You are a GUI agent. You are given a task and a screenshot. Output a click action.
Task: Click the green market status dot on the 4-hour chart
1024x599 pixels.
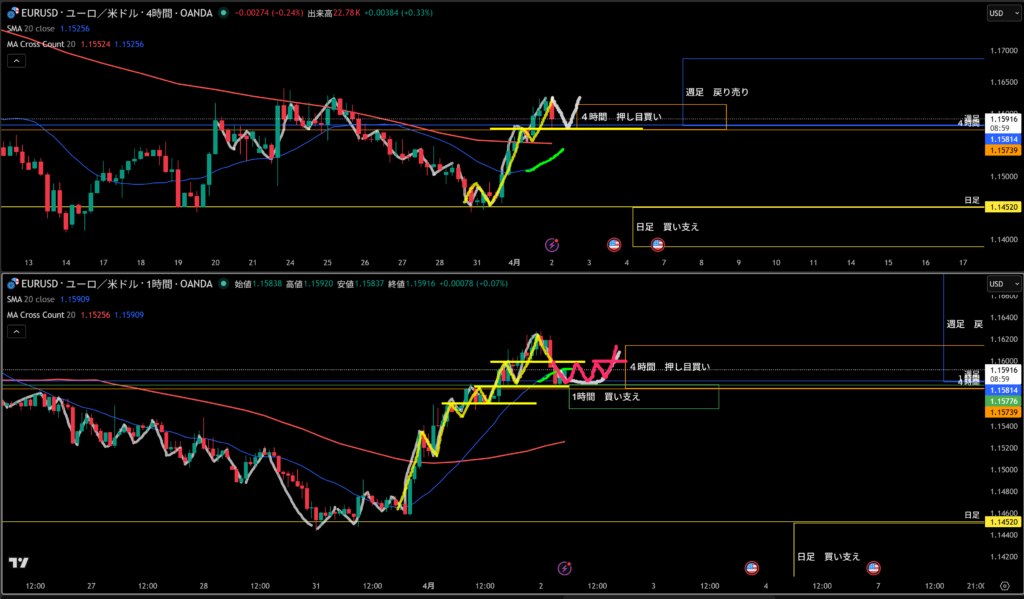[x=222, y=13]
